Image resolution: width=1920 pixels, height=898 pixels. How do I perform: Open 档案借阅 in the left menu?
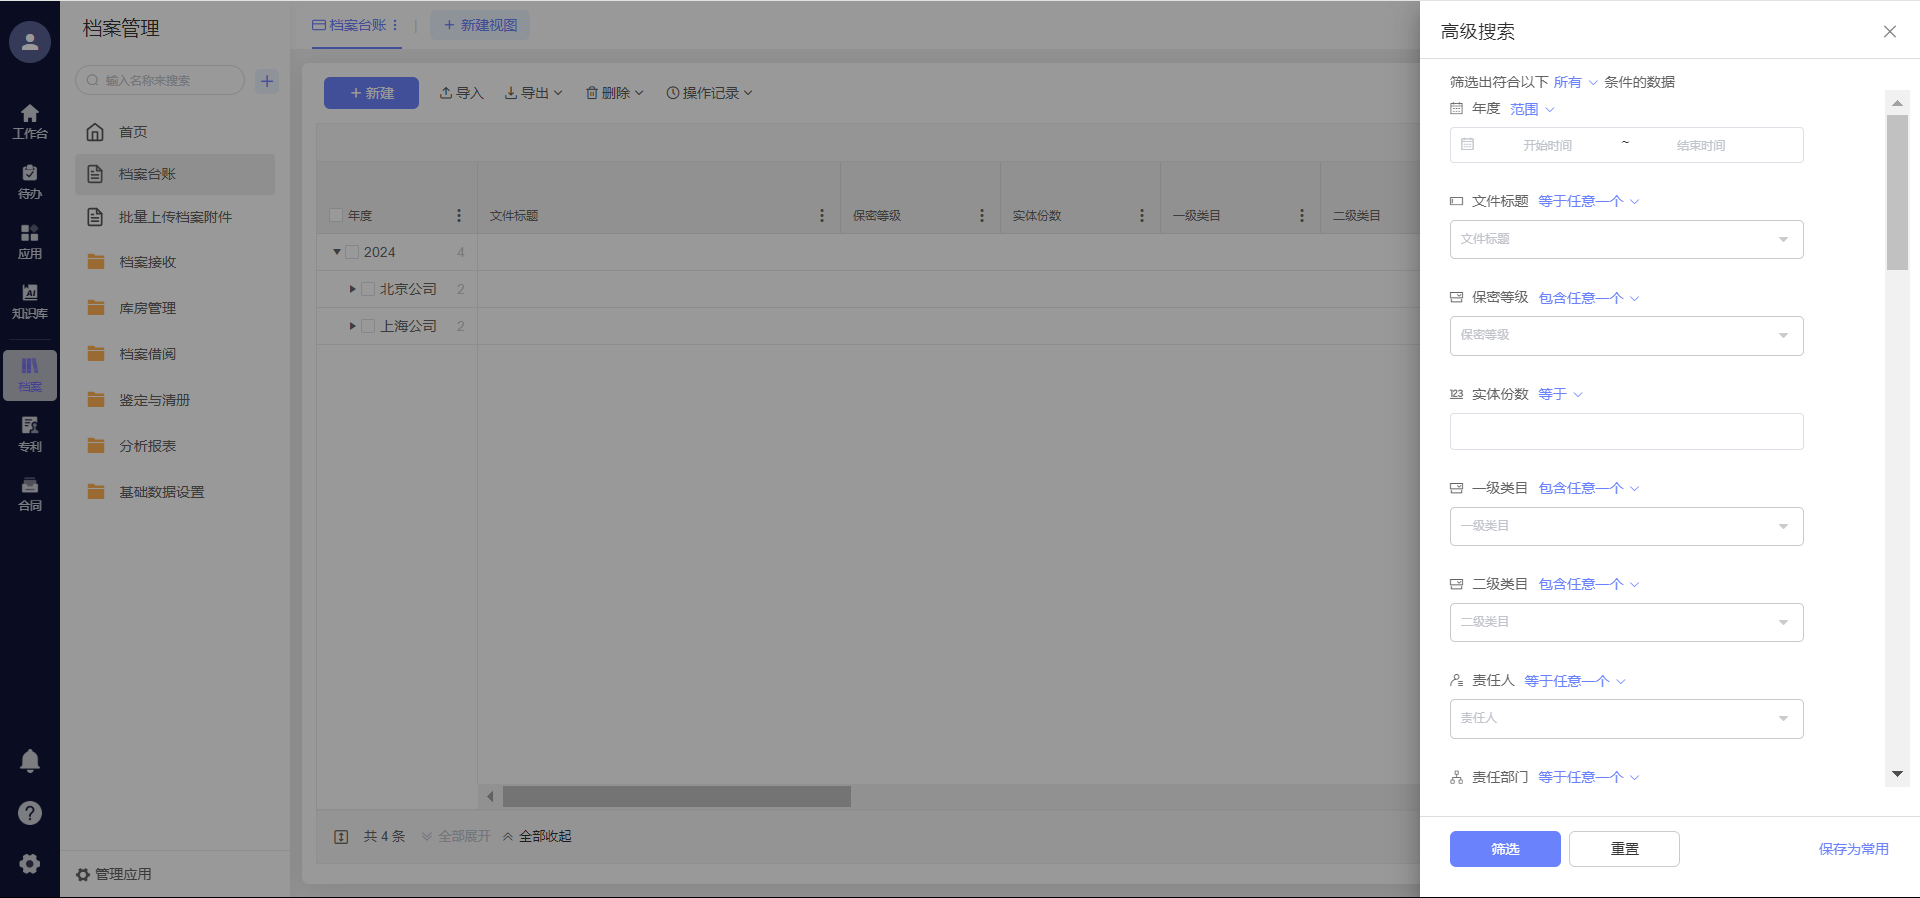click(x=148, y=354)
